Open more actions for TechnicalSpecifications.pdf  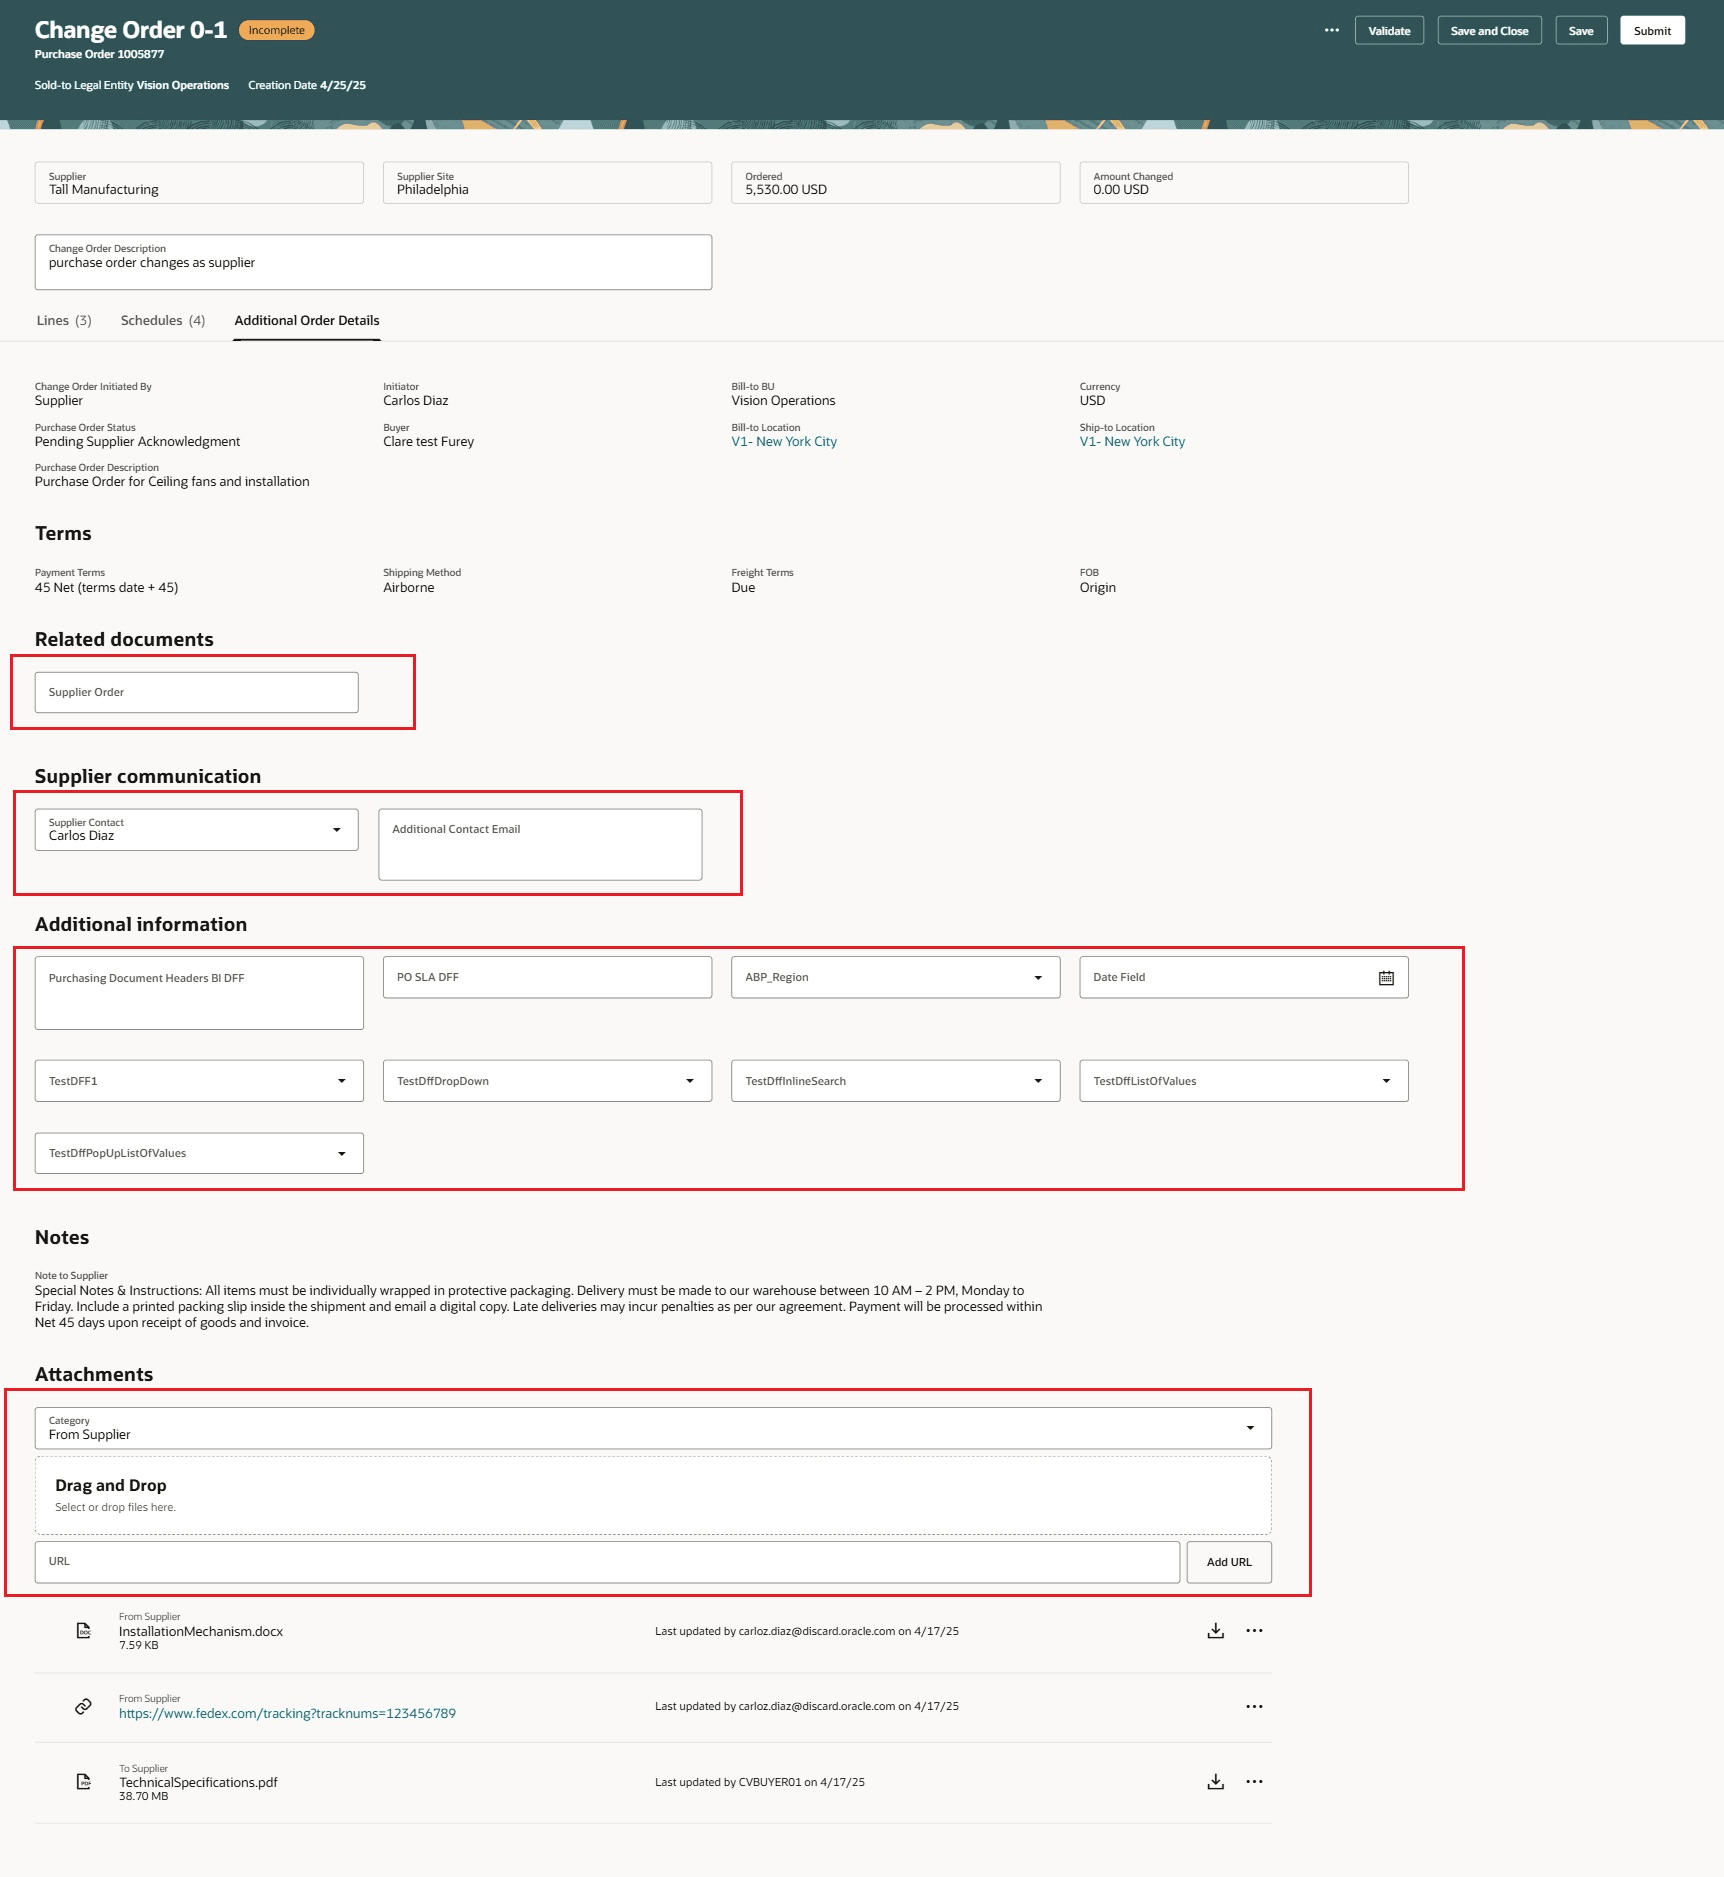1254,1781
